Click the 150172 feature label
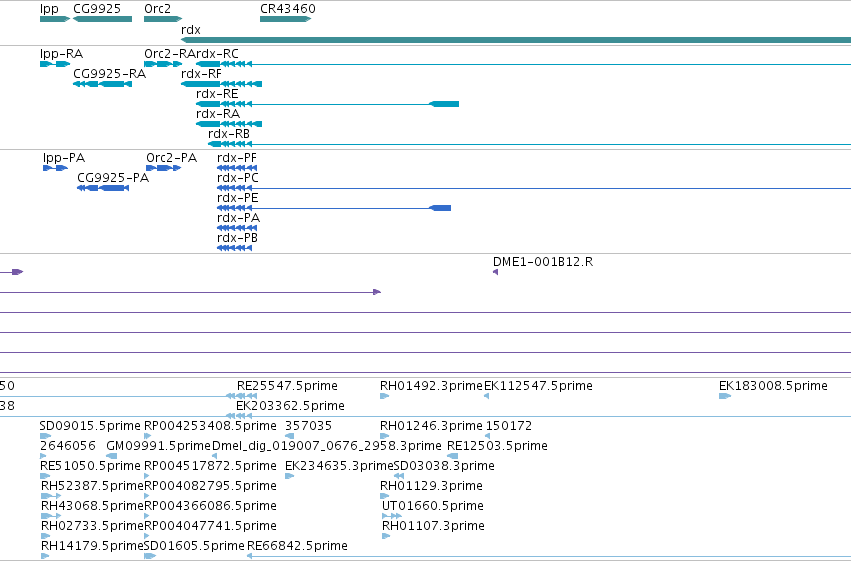The height and width of the screenshot is (561, 851). 509,426
